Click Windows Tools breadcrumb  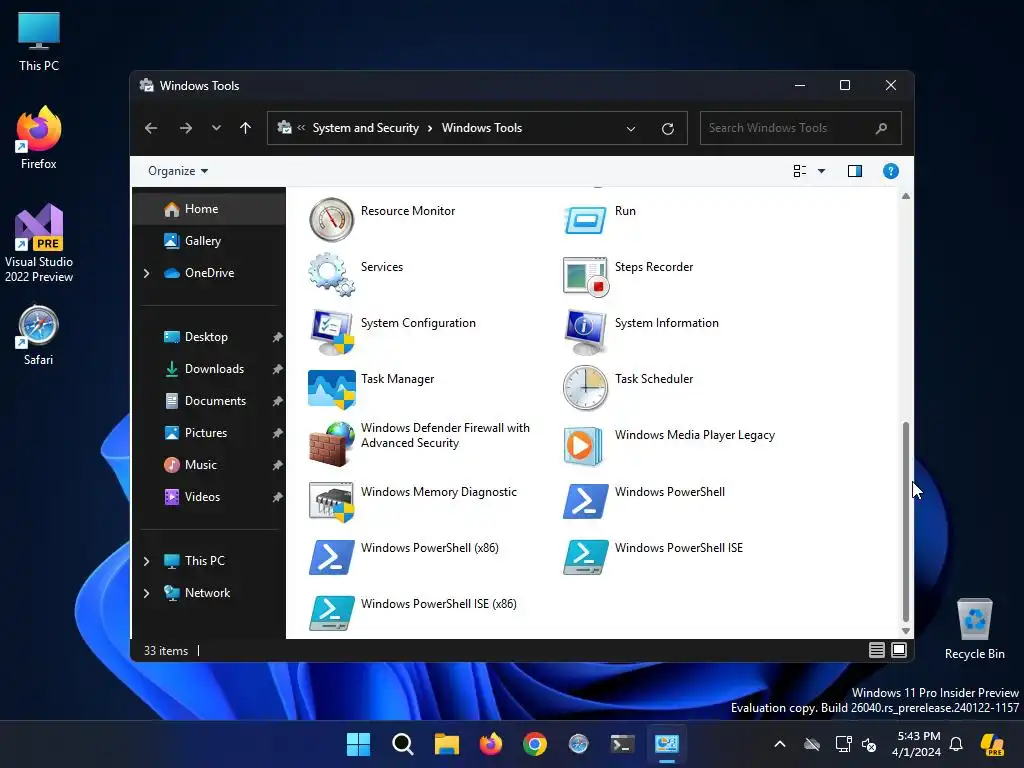pyautogui.click(x=482, y=128)
